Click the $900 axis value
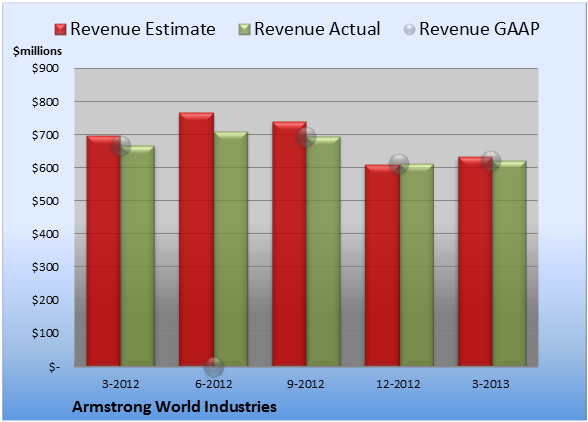Viewport: 588px width, 422px height. tap(45, 68)
